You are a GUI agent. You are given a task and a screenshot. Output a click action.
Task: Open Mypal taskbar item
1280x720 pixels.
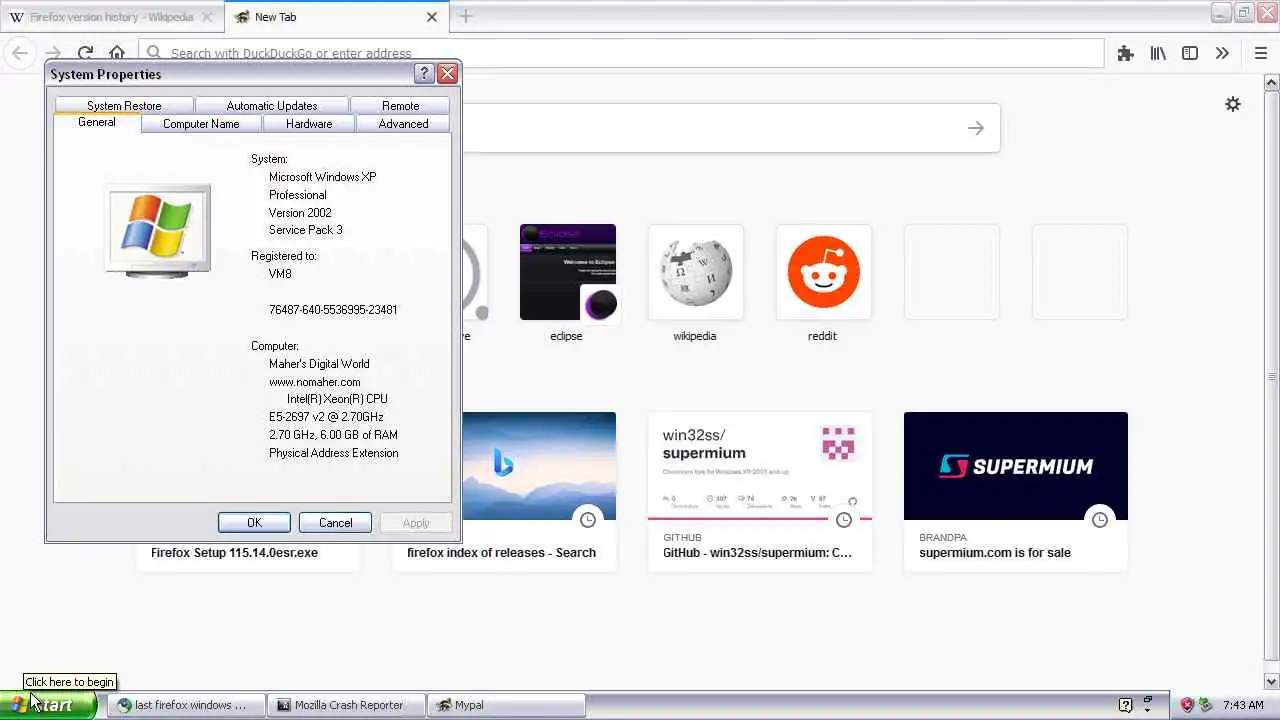506,705
